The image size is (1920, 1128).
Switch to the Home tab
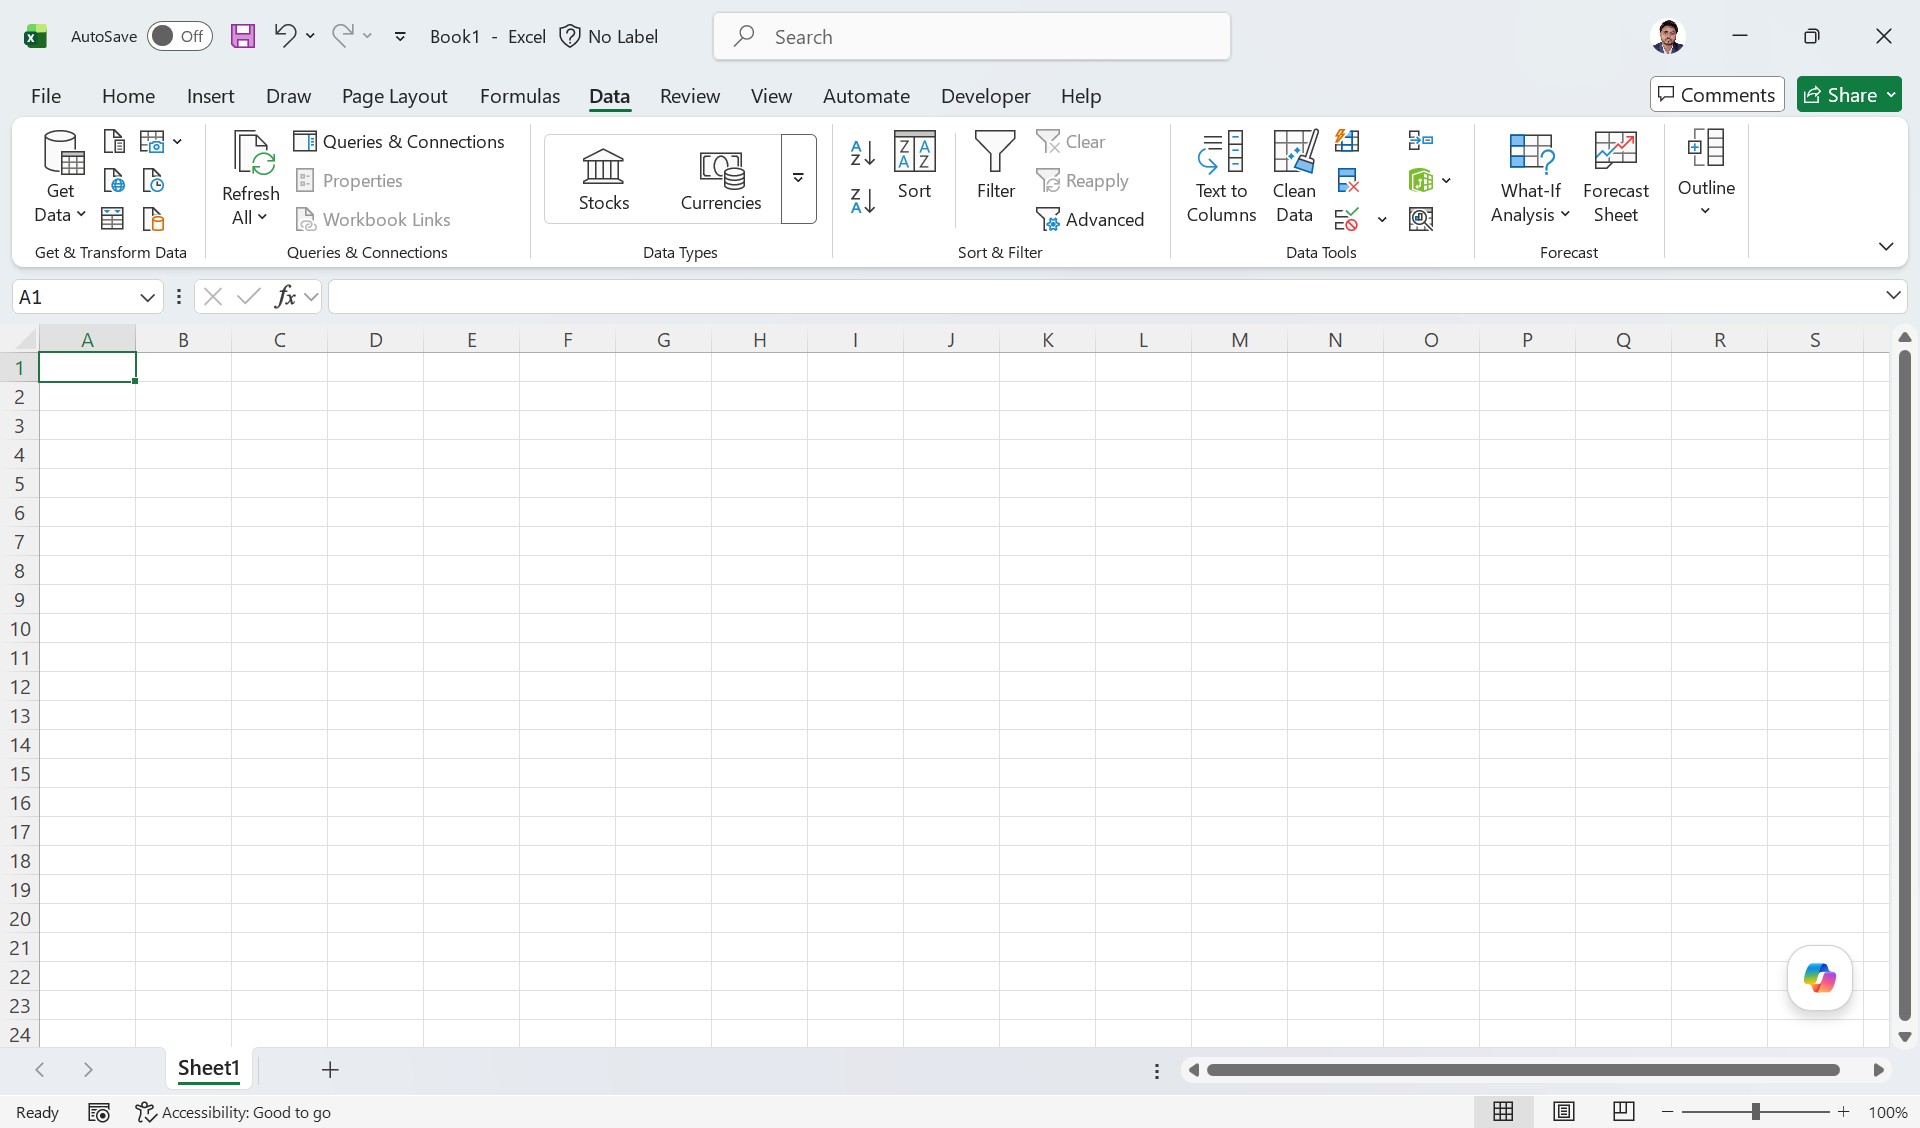tap(128, 96)
